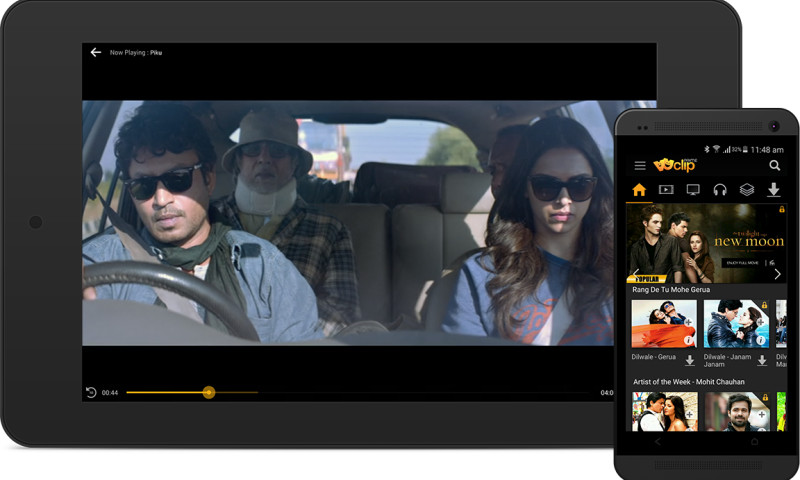Click the 00:44 elapsed time label
Screen dimensions: 800x480
110,393
